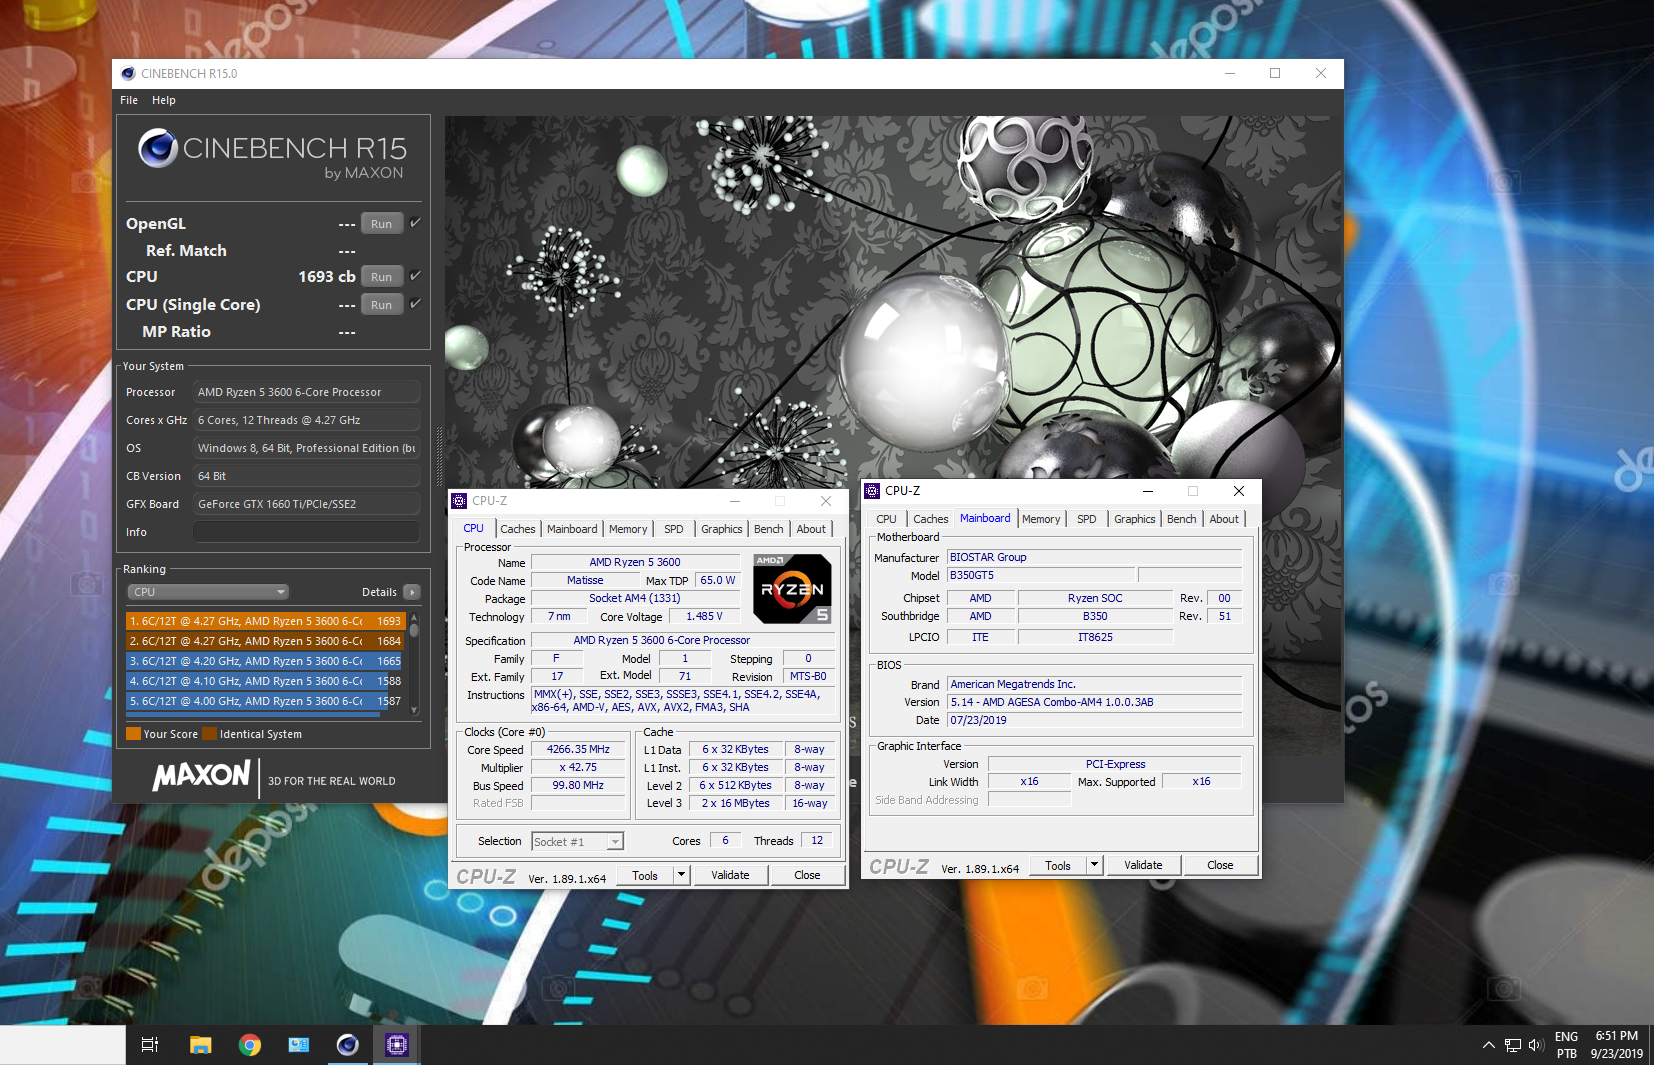Open Socket #1 selection dropdown
1654x1065 pixels.
click(578, 842)
